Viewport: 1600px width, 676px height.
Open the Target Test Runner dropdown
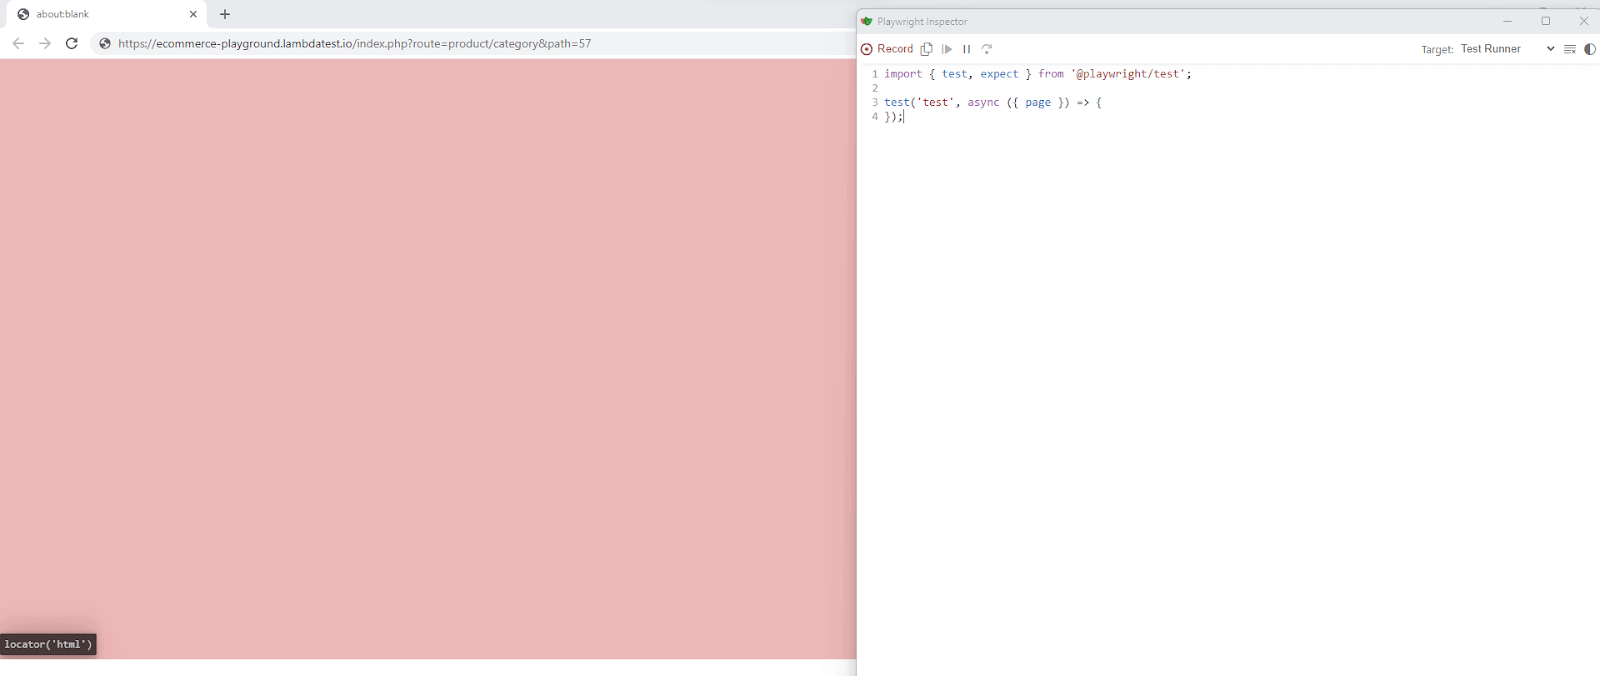[x=1506, y=49]
